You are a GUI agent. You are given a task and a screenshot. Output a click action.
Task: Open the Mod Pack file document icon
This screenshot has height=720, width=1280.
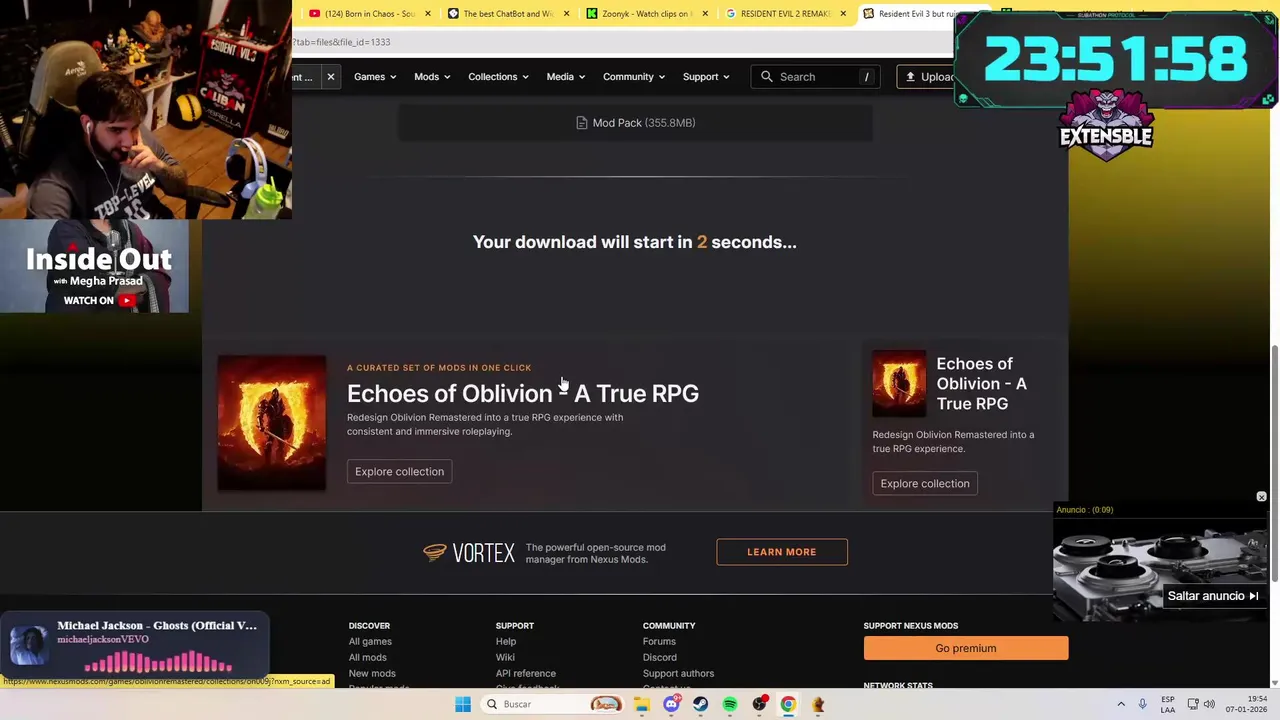(x=582, y=123)
